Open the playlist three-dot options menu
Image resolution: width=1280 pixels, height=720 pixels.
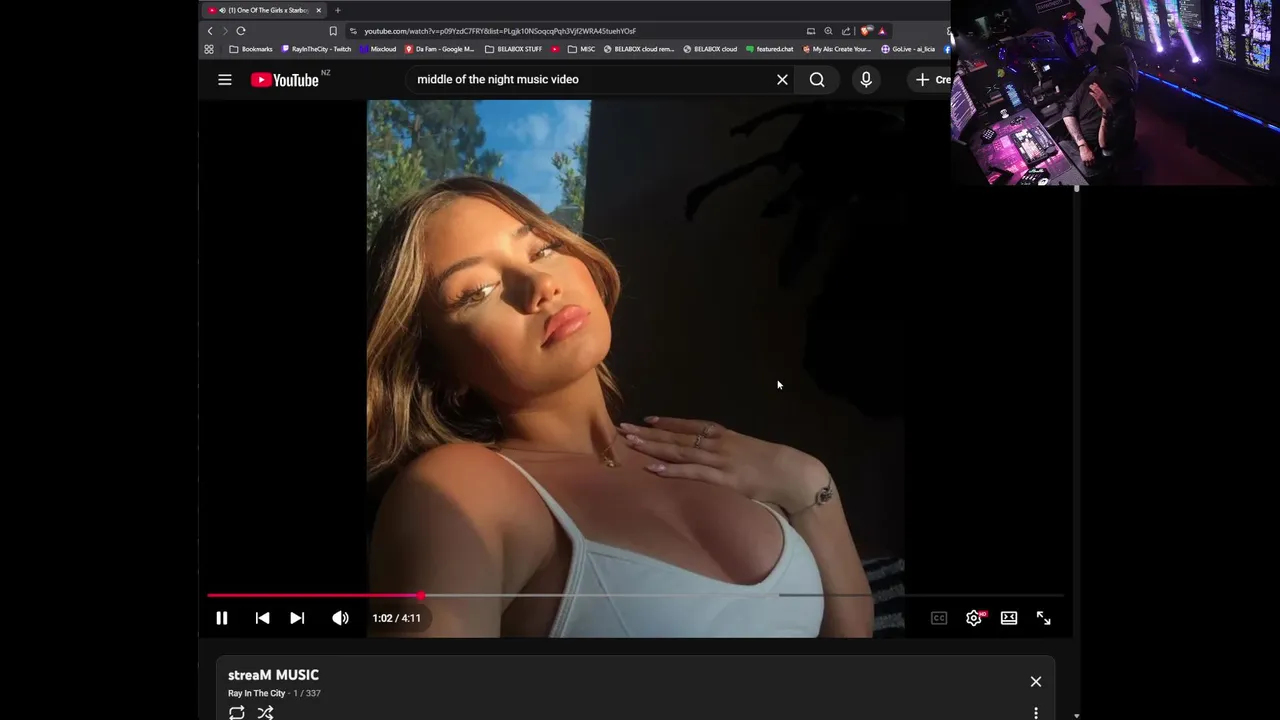pyautogui.click(x=1036, y=713)
